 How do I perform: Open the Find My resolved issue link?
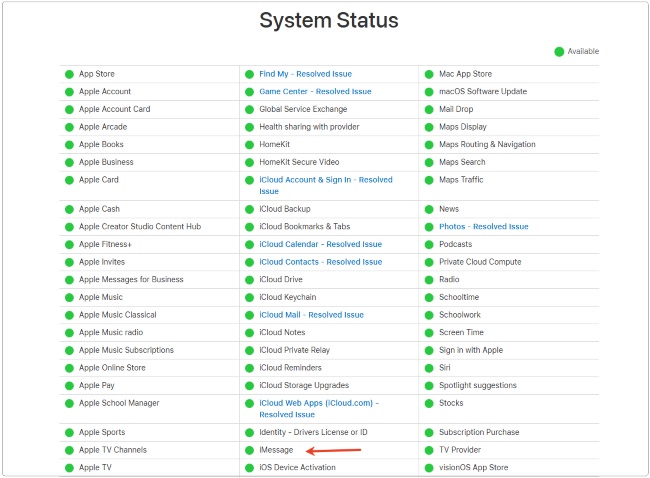(x=306, y=74)
